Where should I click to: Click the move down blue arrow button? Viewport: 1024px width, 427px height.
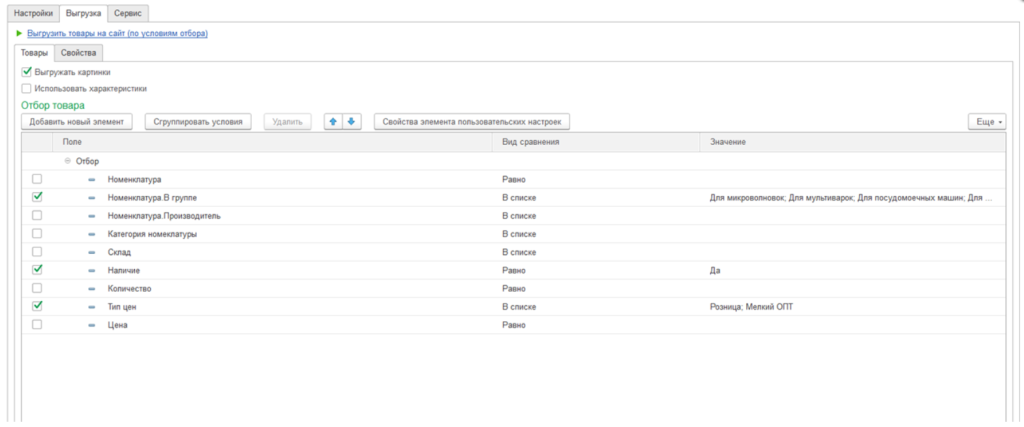351,122
